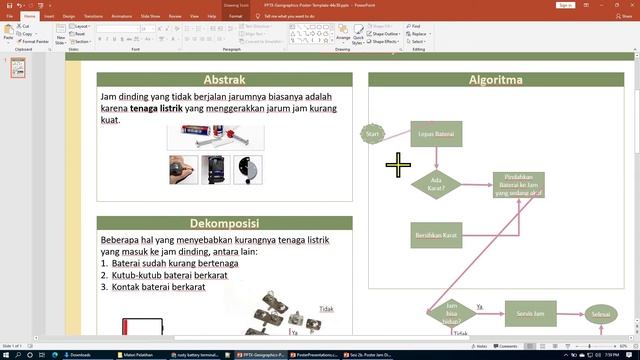This screenshot has width=640, height=360.
Task: Select the Start flowchart shape
Action: tap(372, 134)
